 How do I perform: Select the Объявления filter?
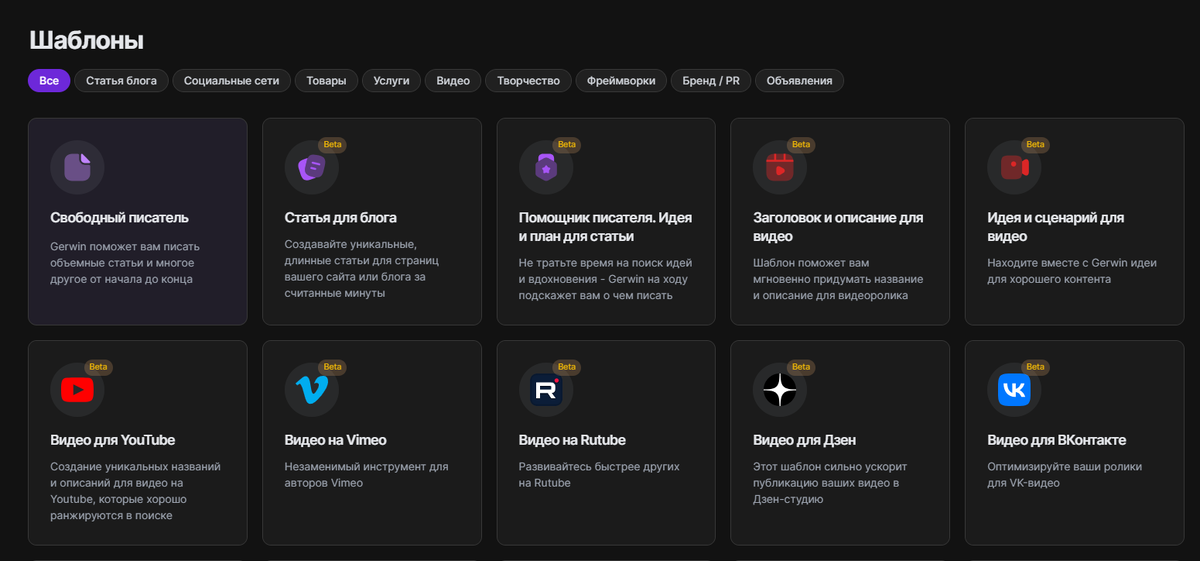click(799, 80)
